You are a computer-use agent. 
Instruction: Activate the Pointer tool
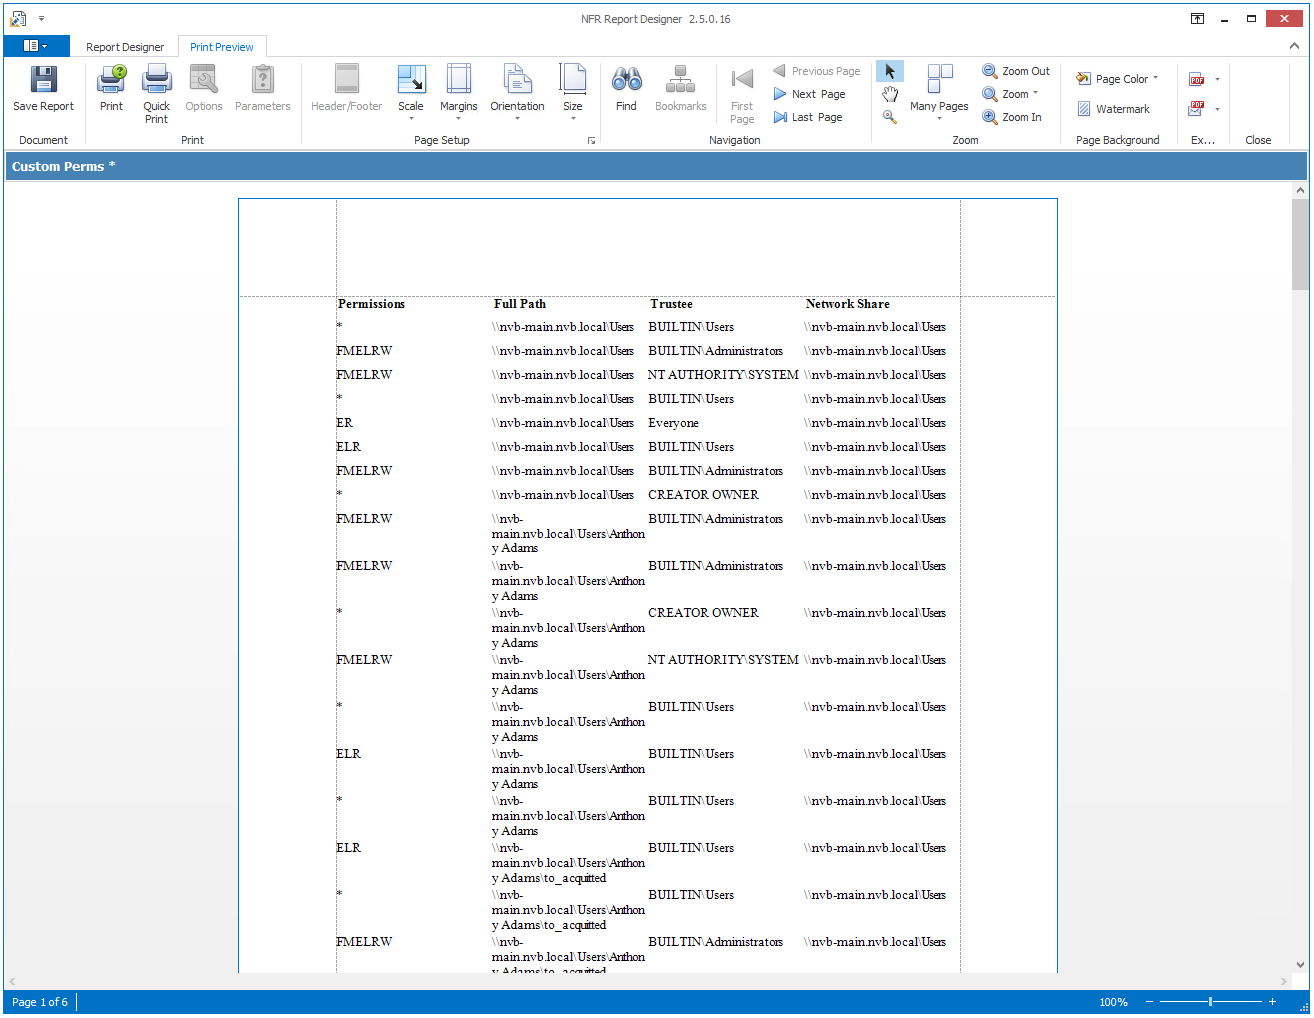pyautogui.click(x=890, y=71)
